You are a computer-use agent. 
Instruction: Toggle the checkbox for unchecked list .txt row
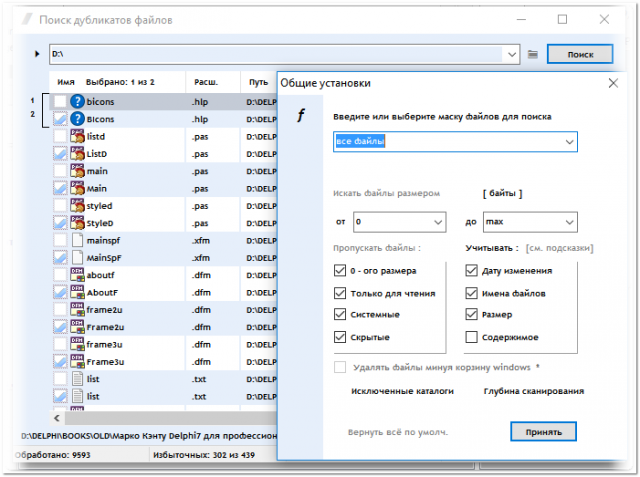click(60, 379)
